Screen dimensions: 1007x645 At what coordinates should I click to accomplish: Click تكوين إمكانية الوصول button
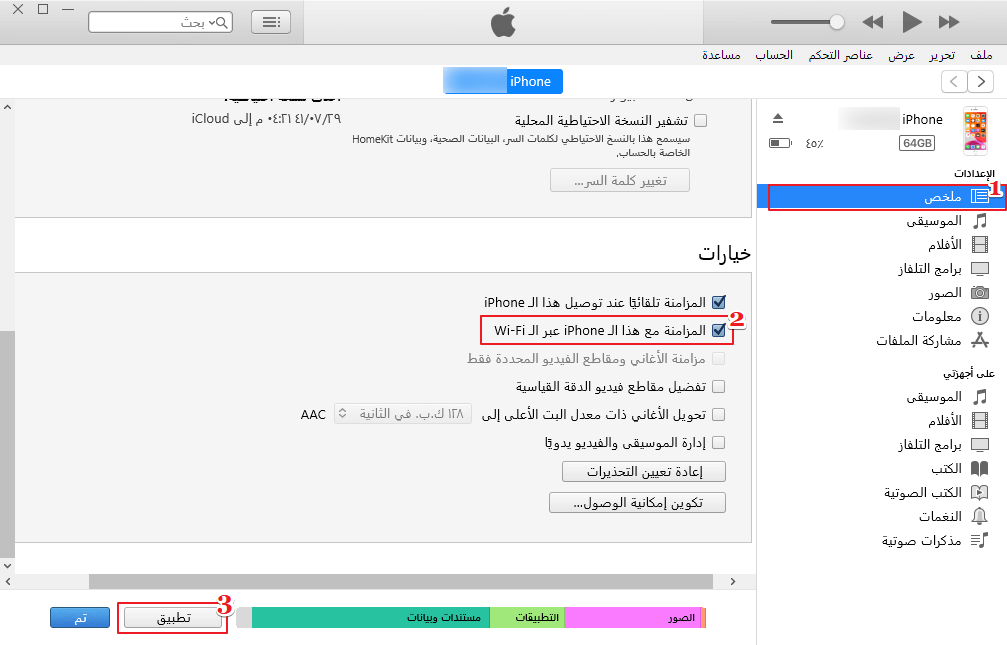point(637,502)
